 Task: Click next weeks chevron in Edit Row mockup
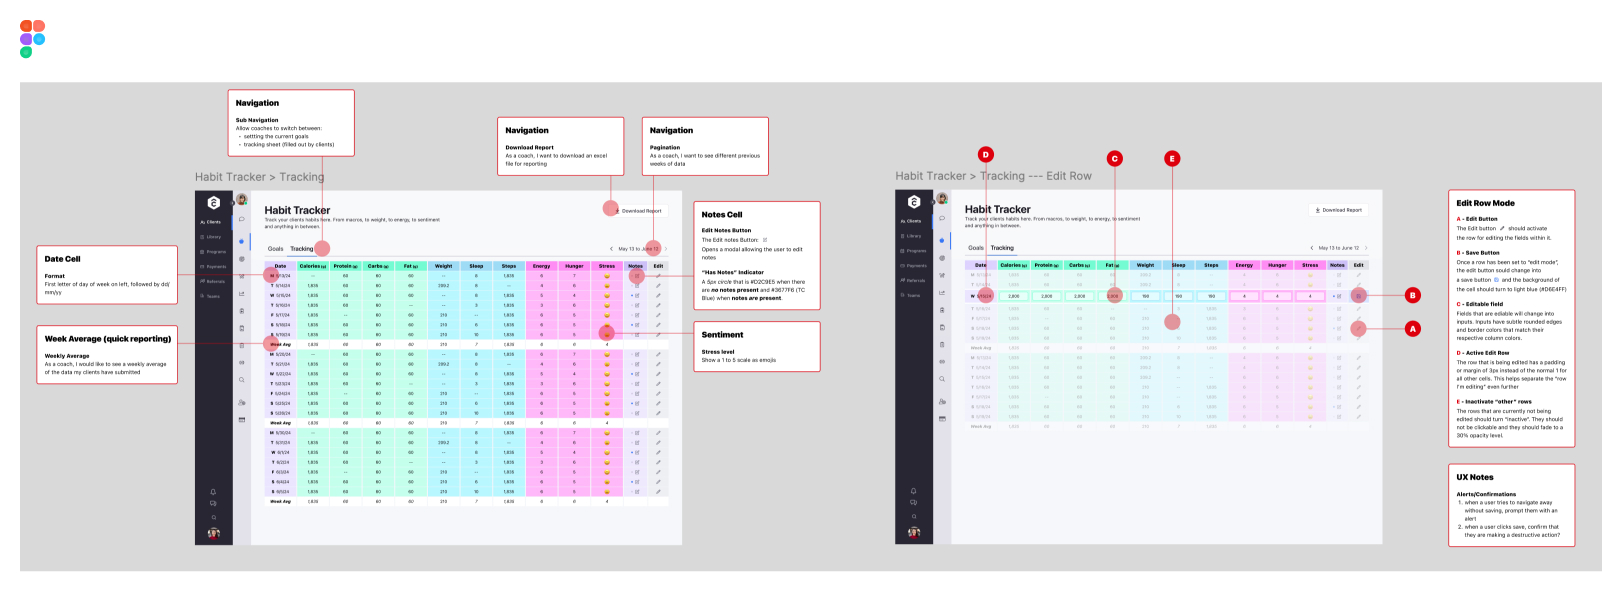click(x=1365, y=248)
